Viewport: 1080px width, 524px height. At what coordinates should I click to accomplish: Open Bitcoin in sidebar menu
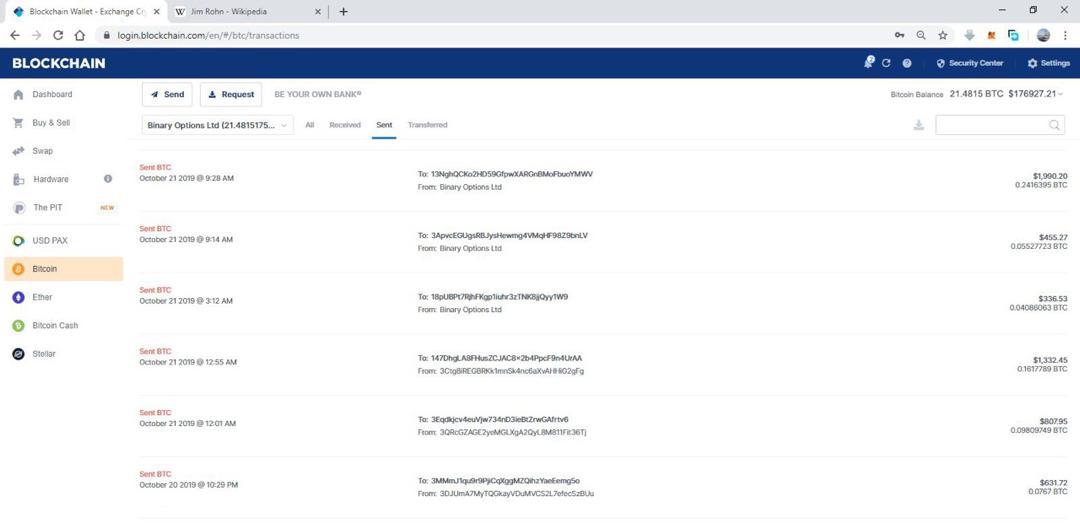(63, 269)
